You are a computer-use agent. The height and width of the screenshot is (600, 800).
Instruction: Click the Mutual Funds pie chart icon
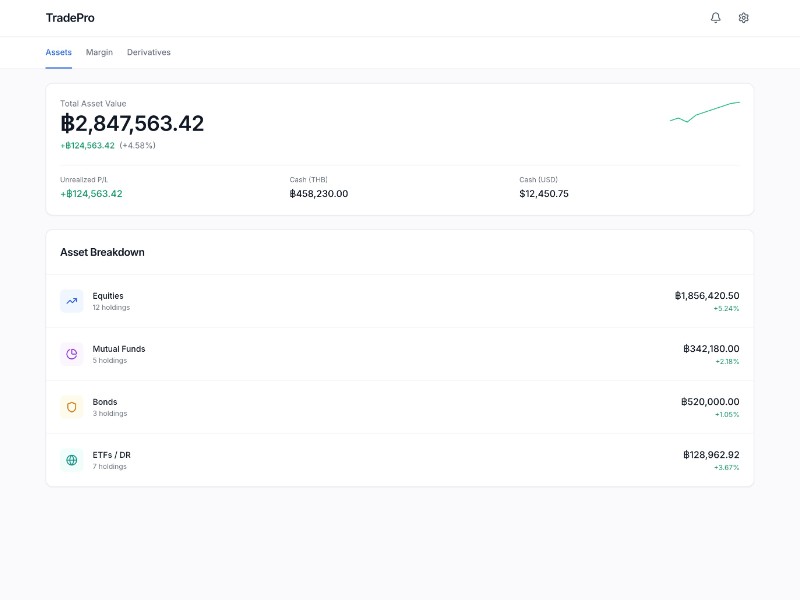(x=71, y=354)
